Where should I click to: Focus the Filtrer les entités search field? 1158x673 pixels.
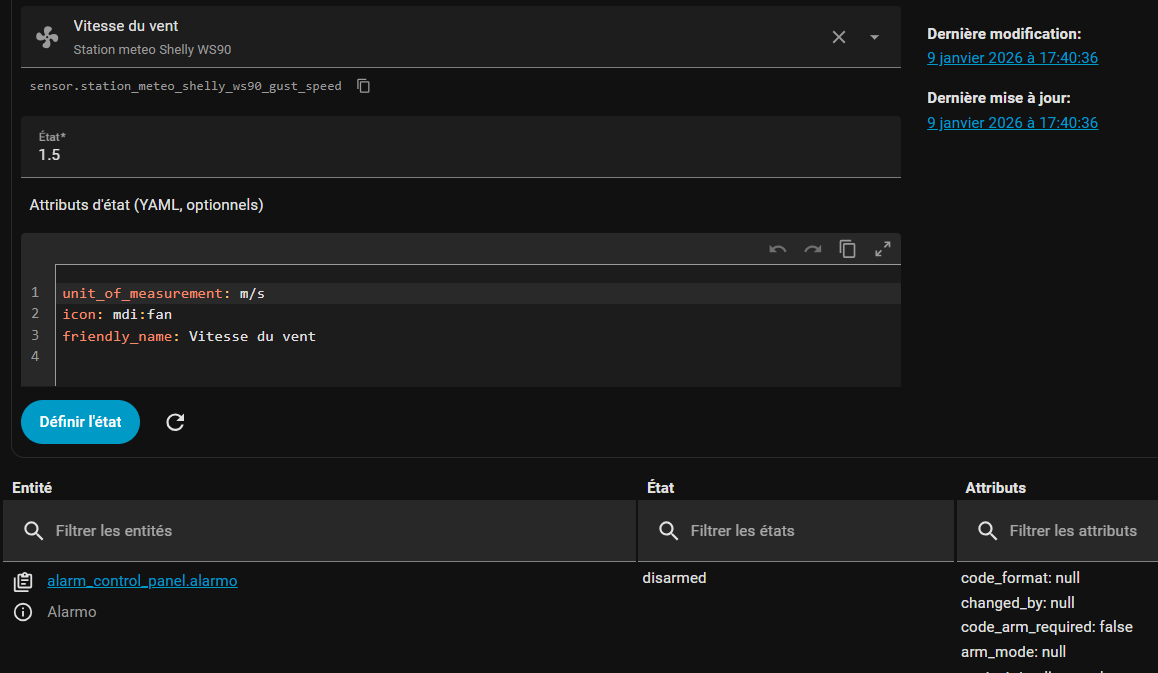330,531
